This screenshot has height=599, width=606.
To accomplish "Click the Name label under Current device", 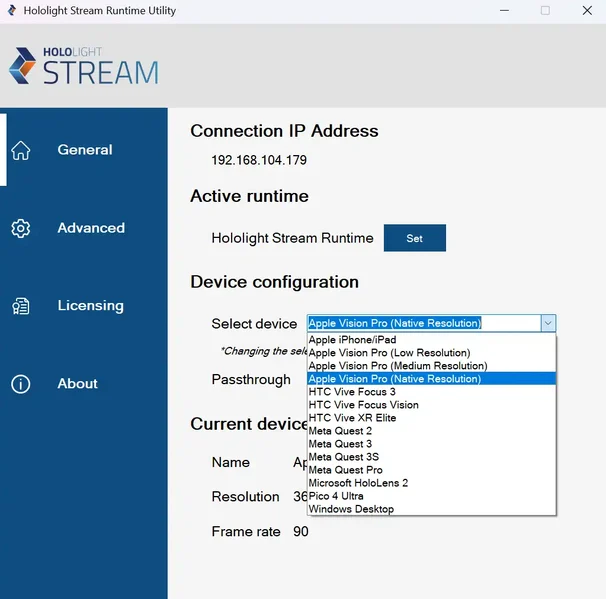I will pyautogui.click(x=231, y=463).
